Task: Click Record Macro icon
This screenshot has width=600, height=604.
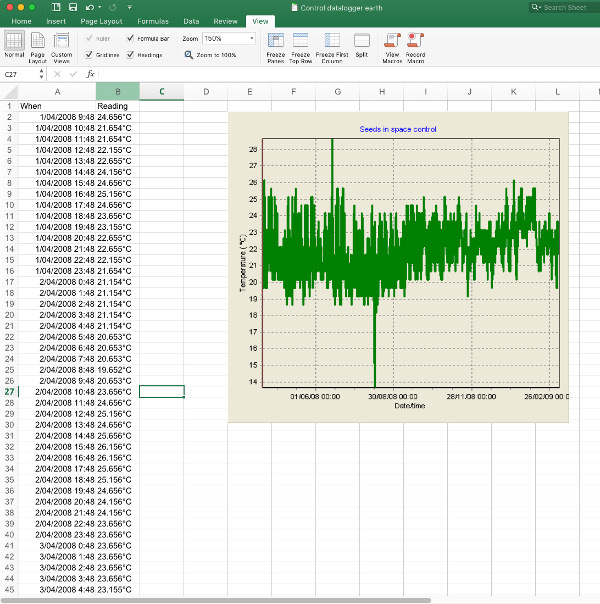Action: pyautogui.click(x=416, y=40)
